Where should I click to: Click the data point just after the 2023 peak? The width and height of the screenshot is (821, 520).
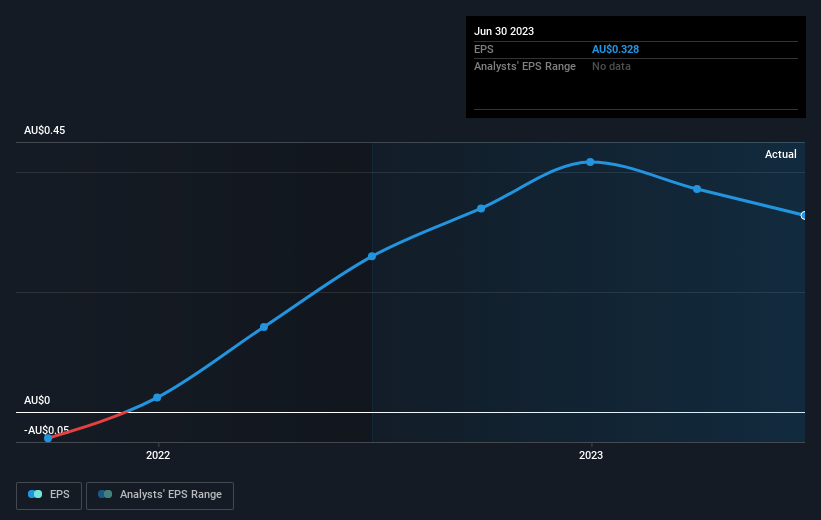pyautogui.click(x=697, y=189)
